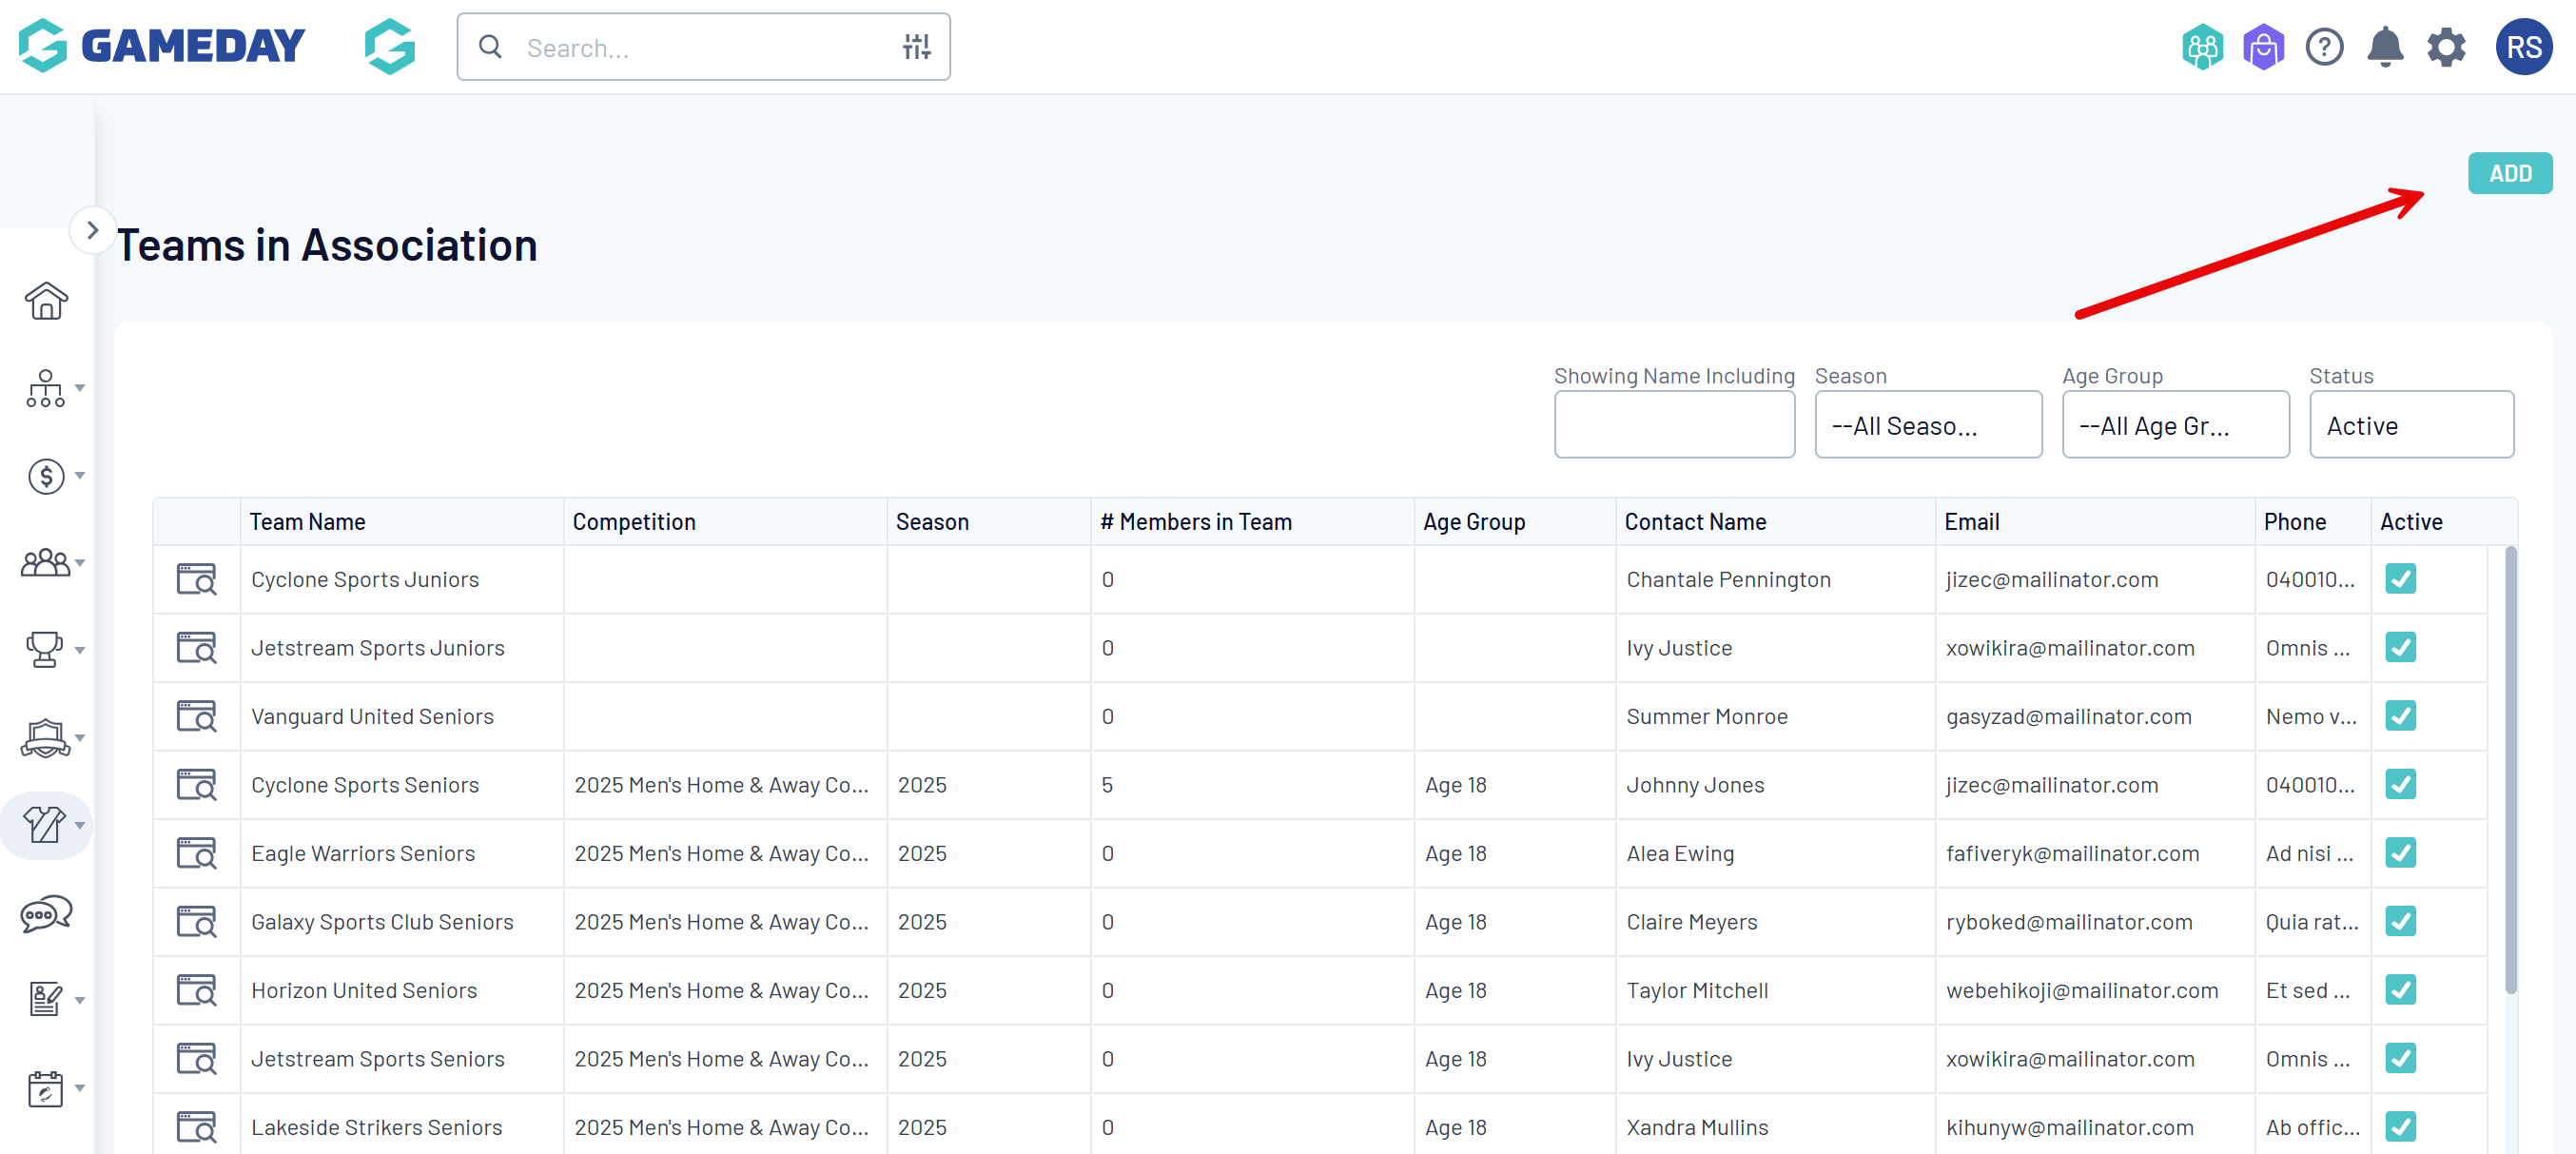Screen dimensions: 2576x1154
Task: Click the trophy competitions sidebar icon
Action: 46,650
